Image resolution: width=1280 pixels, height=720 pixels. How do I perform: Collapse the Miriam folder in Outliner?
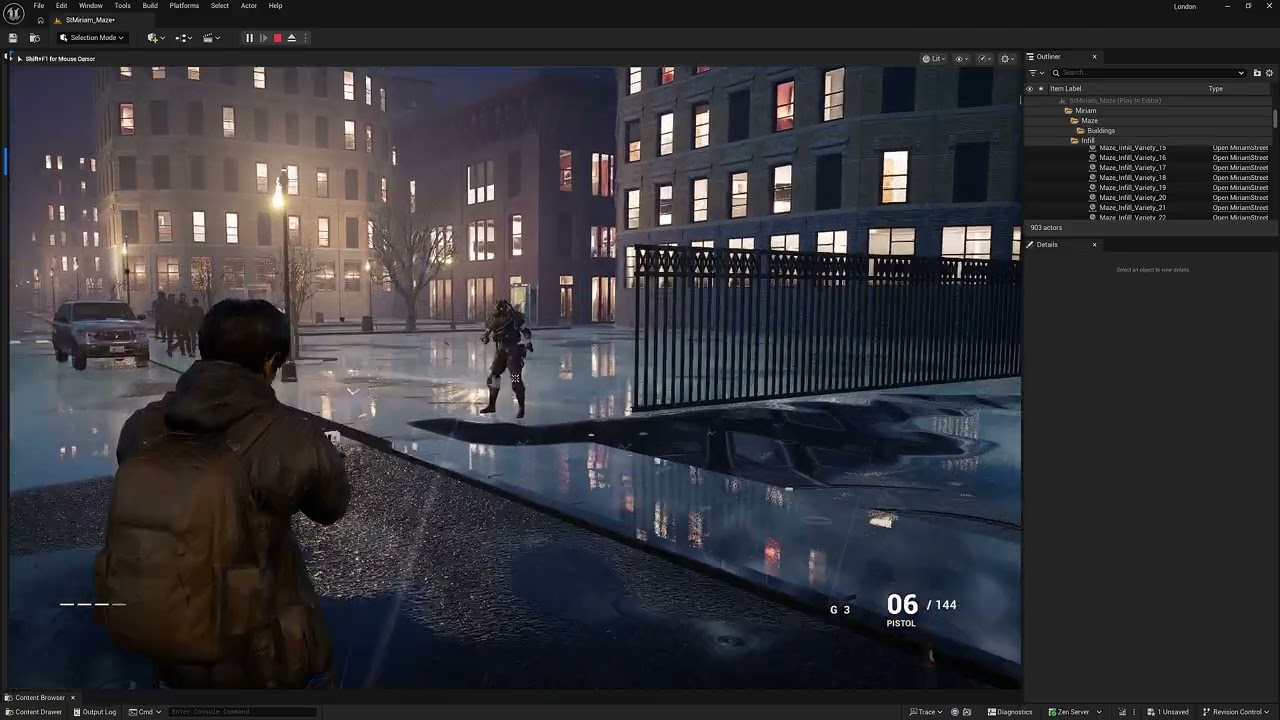pyautogui.click(x=1068, y=111)
